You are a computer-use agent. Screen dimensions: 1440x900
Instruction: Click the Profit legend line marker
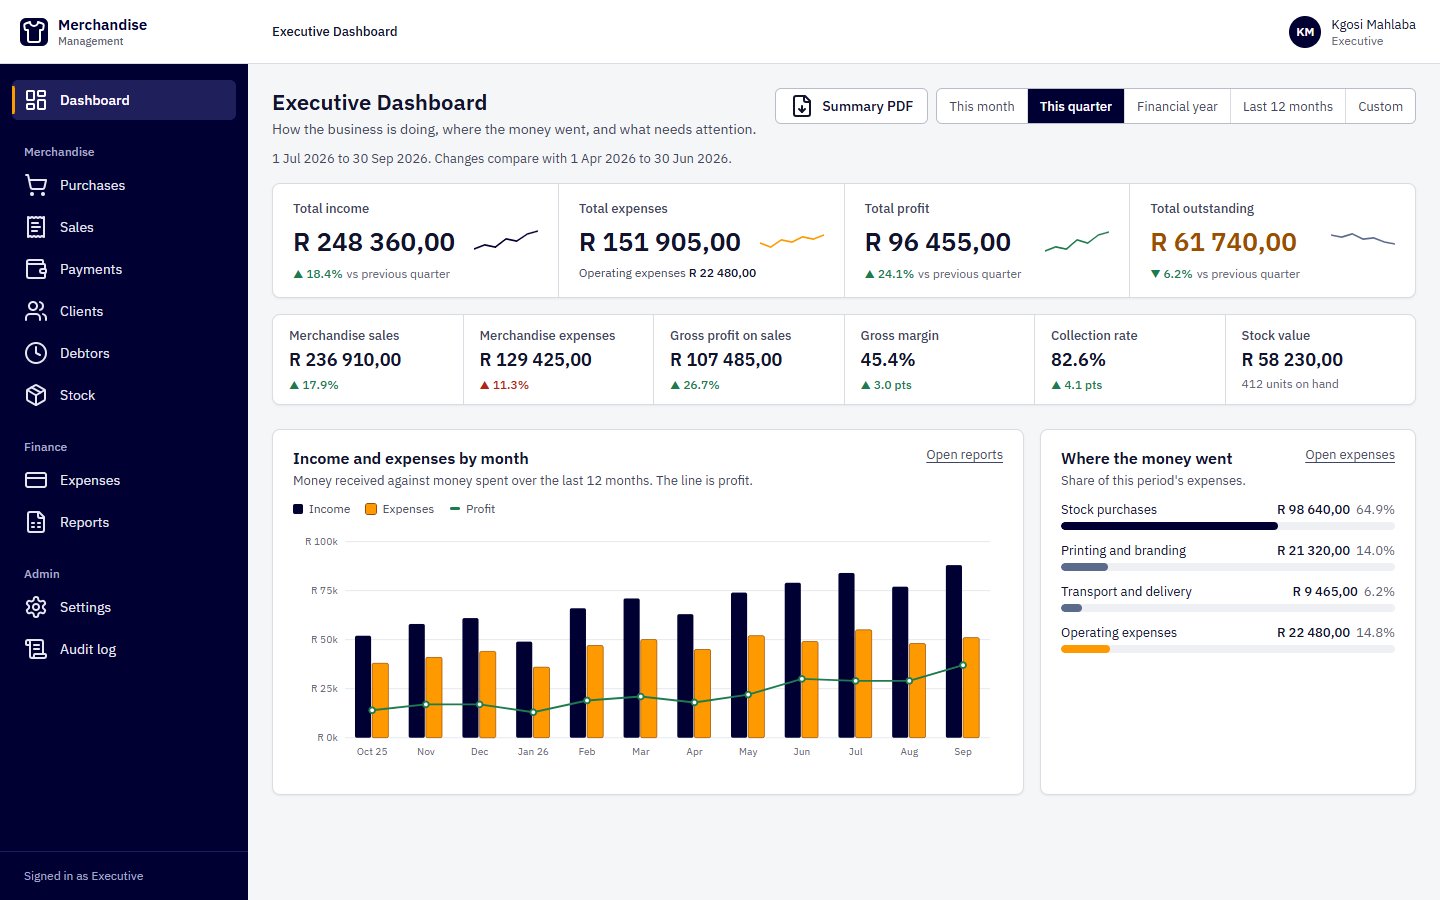(455, 509)
